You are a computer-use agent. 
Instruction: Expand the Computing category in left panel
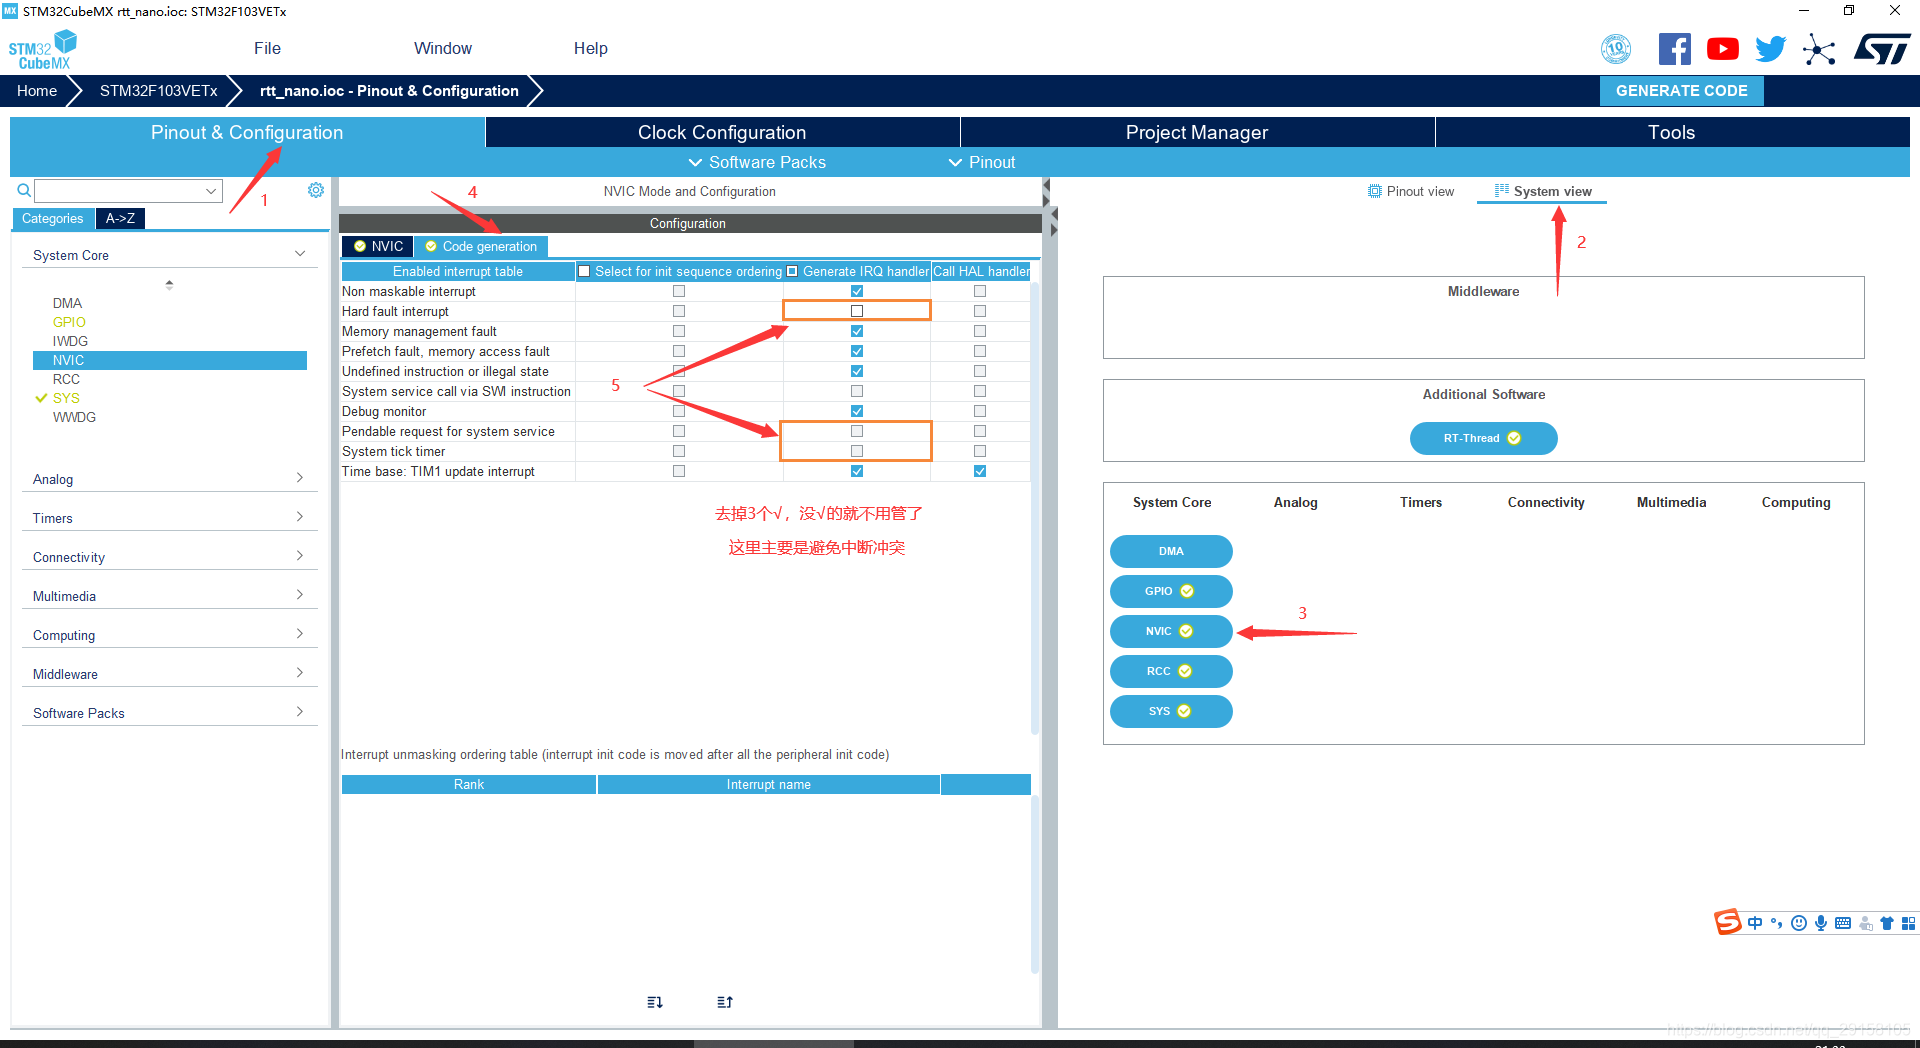[300, 634]
